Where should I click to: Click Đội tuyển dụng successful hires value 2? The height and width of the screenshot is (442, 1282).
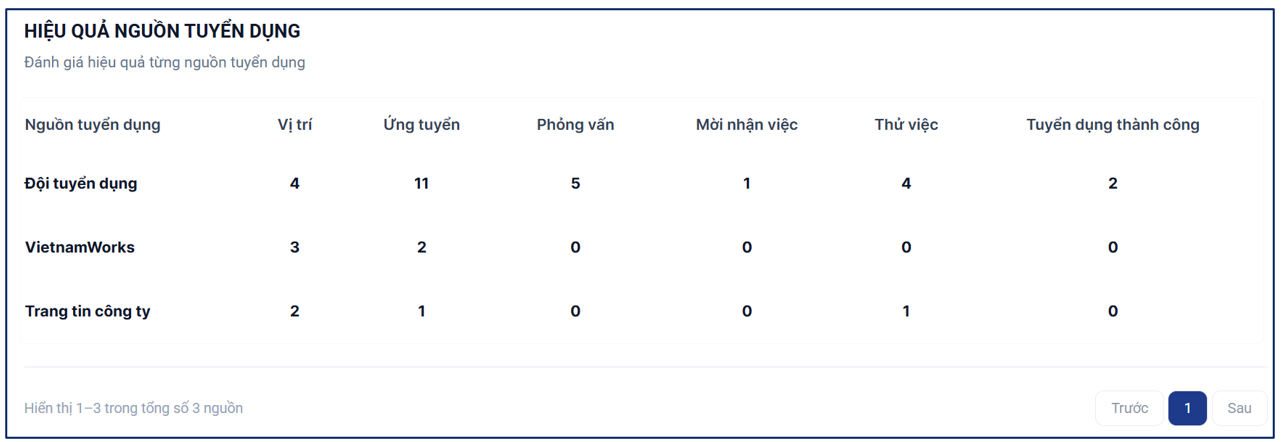coord(1113,184)
